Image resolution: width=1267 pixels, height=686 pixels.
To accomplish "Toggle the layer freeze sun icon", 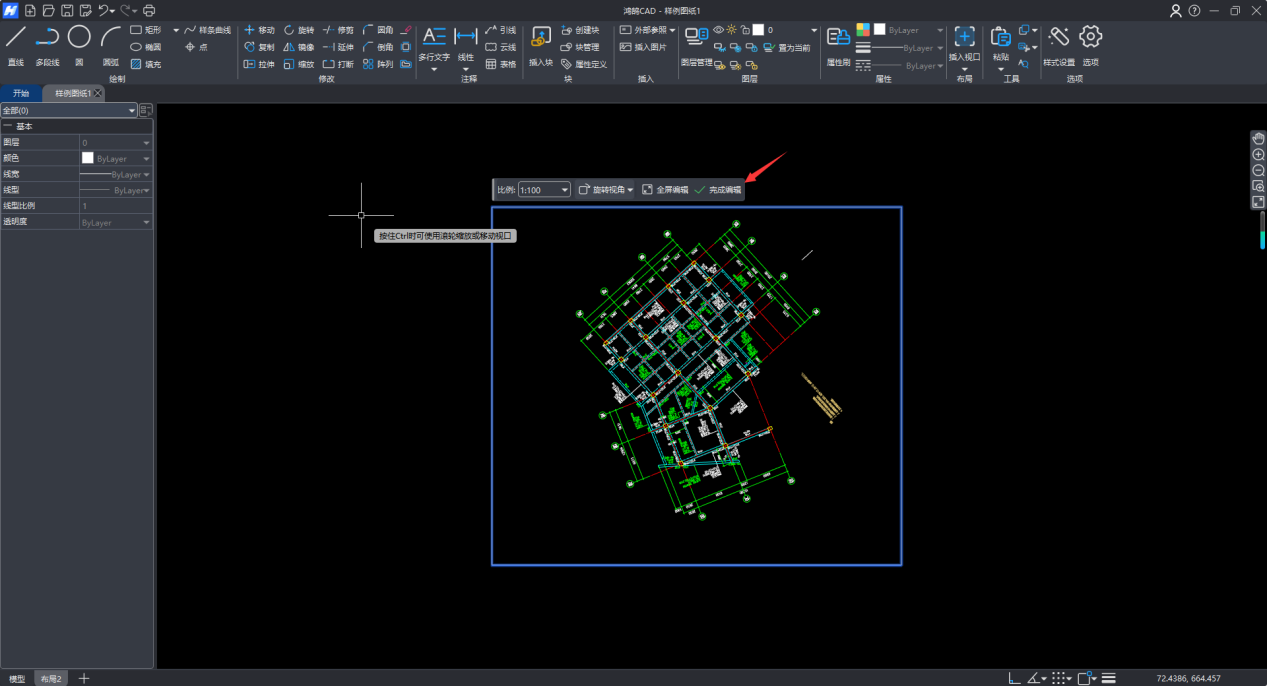I will [732, 30].
